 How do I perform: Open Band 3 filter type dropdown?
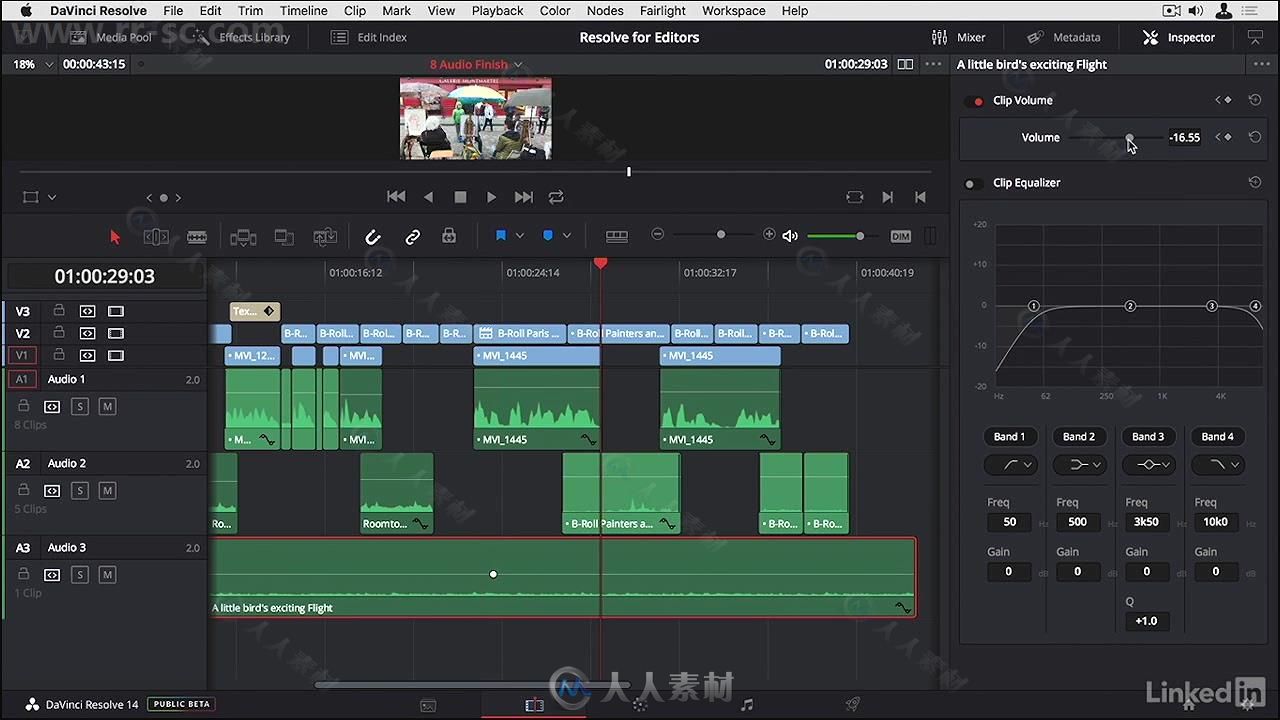pos(1148,465)
